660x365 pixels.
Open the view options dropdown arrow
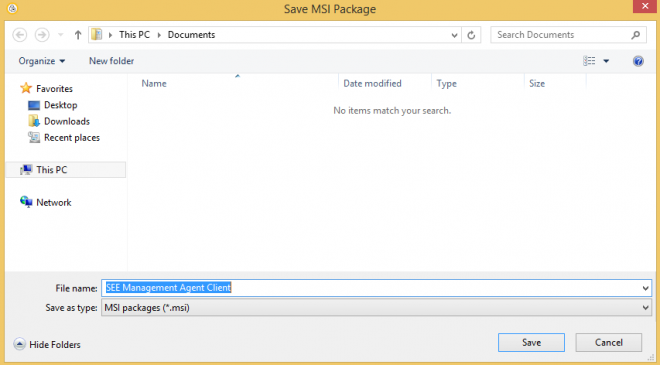606,61
